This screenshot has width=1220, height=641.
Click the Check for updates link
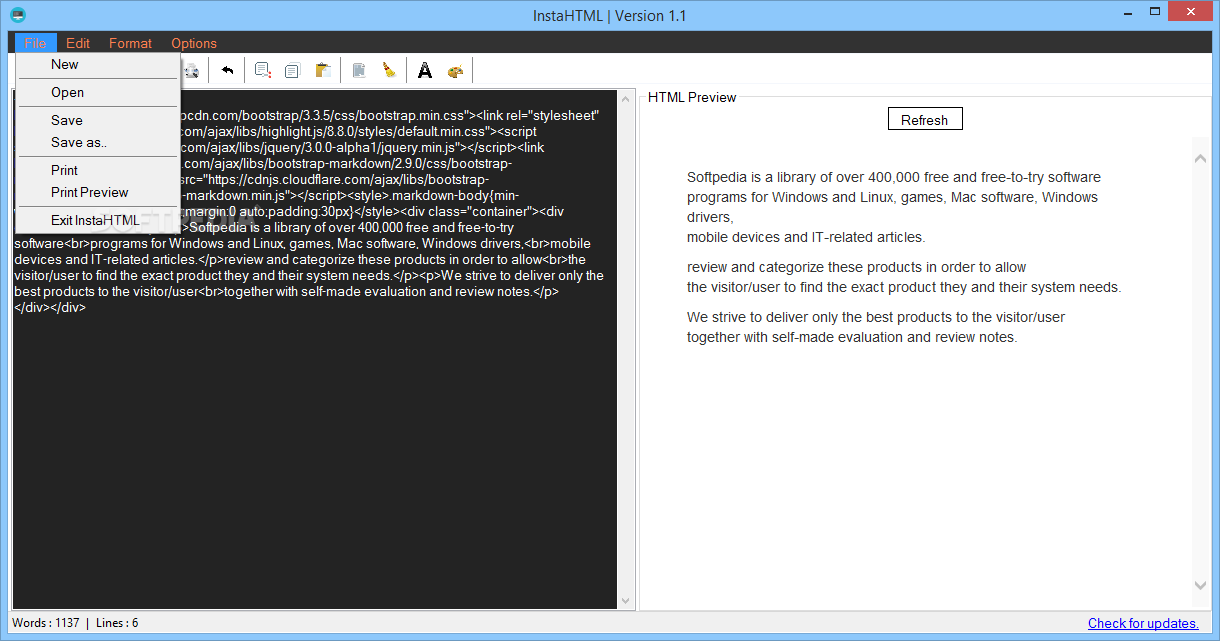[x=1143, y=623]
